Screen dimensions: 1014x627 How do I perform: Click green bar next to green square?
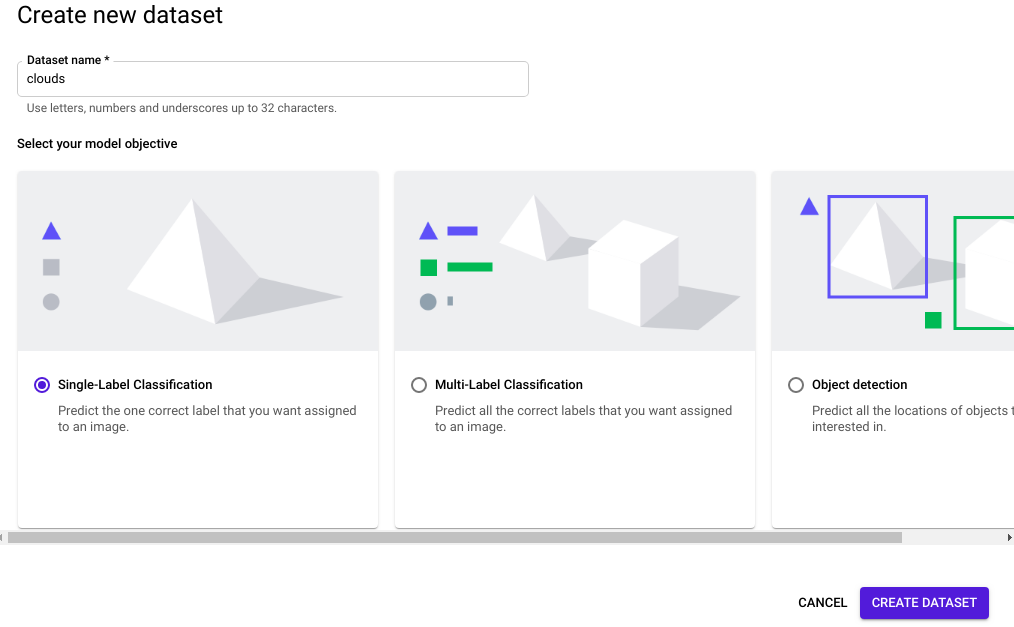pos(470,267)
